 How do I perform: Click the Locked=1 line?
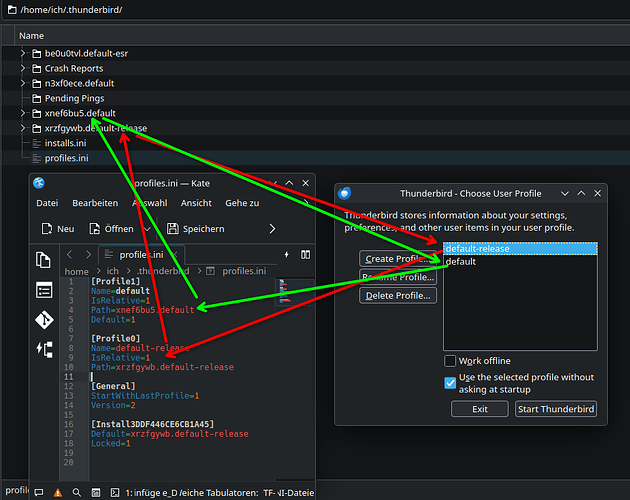[x=110, y=443]
